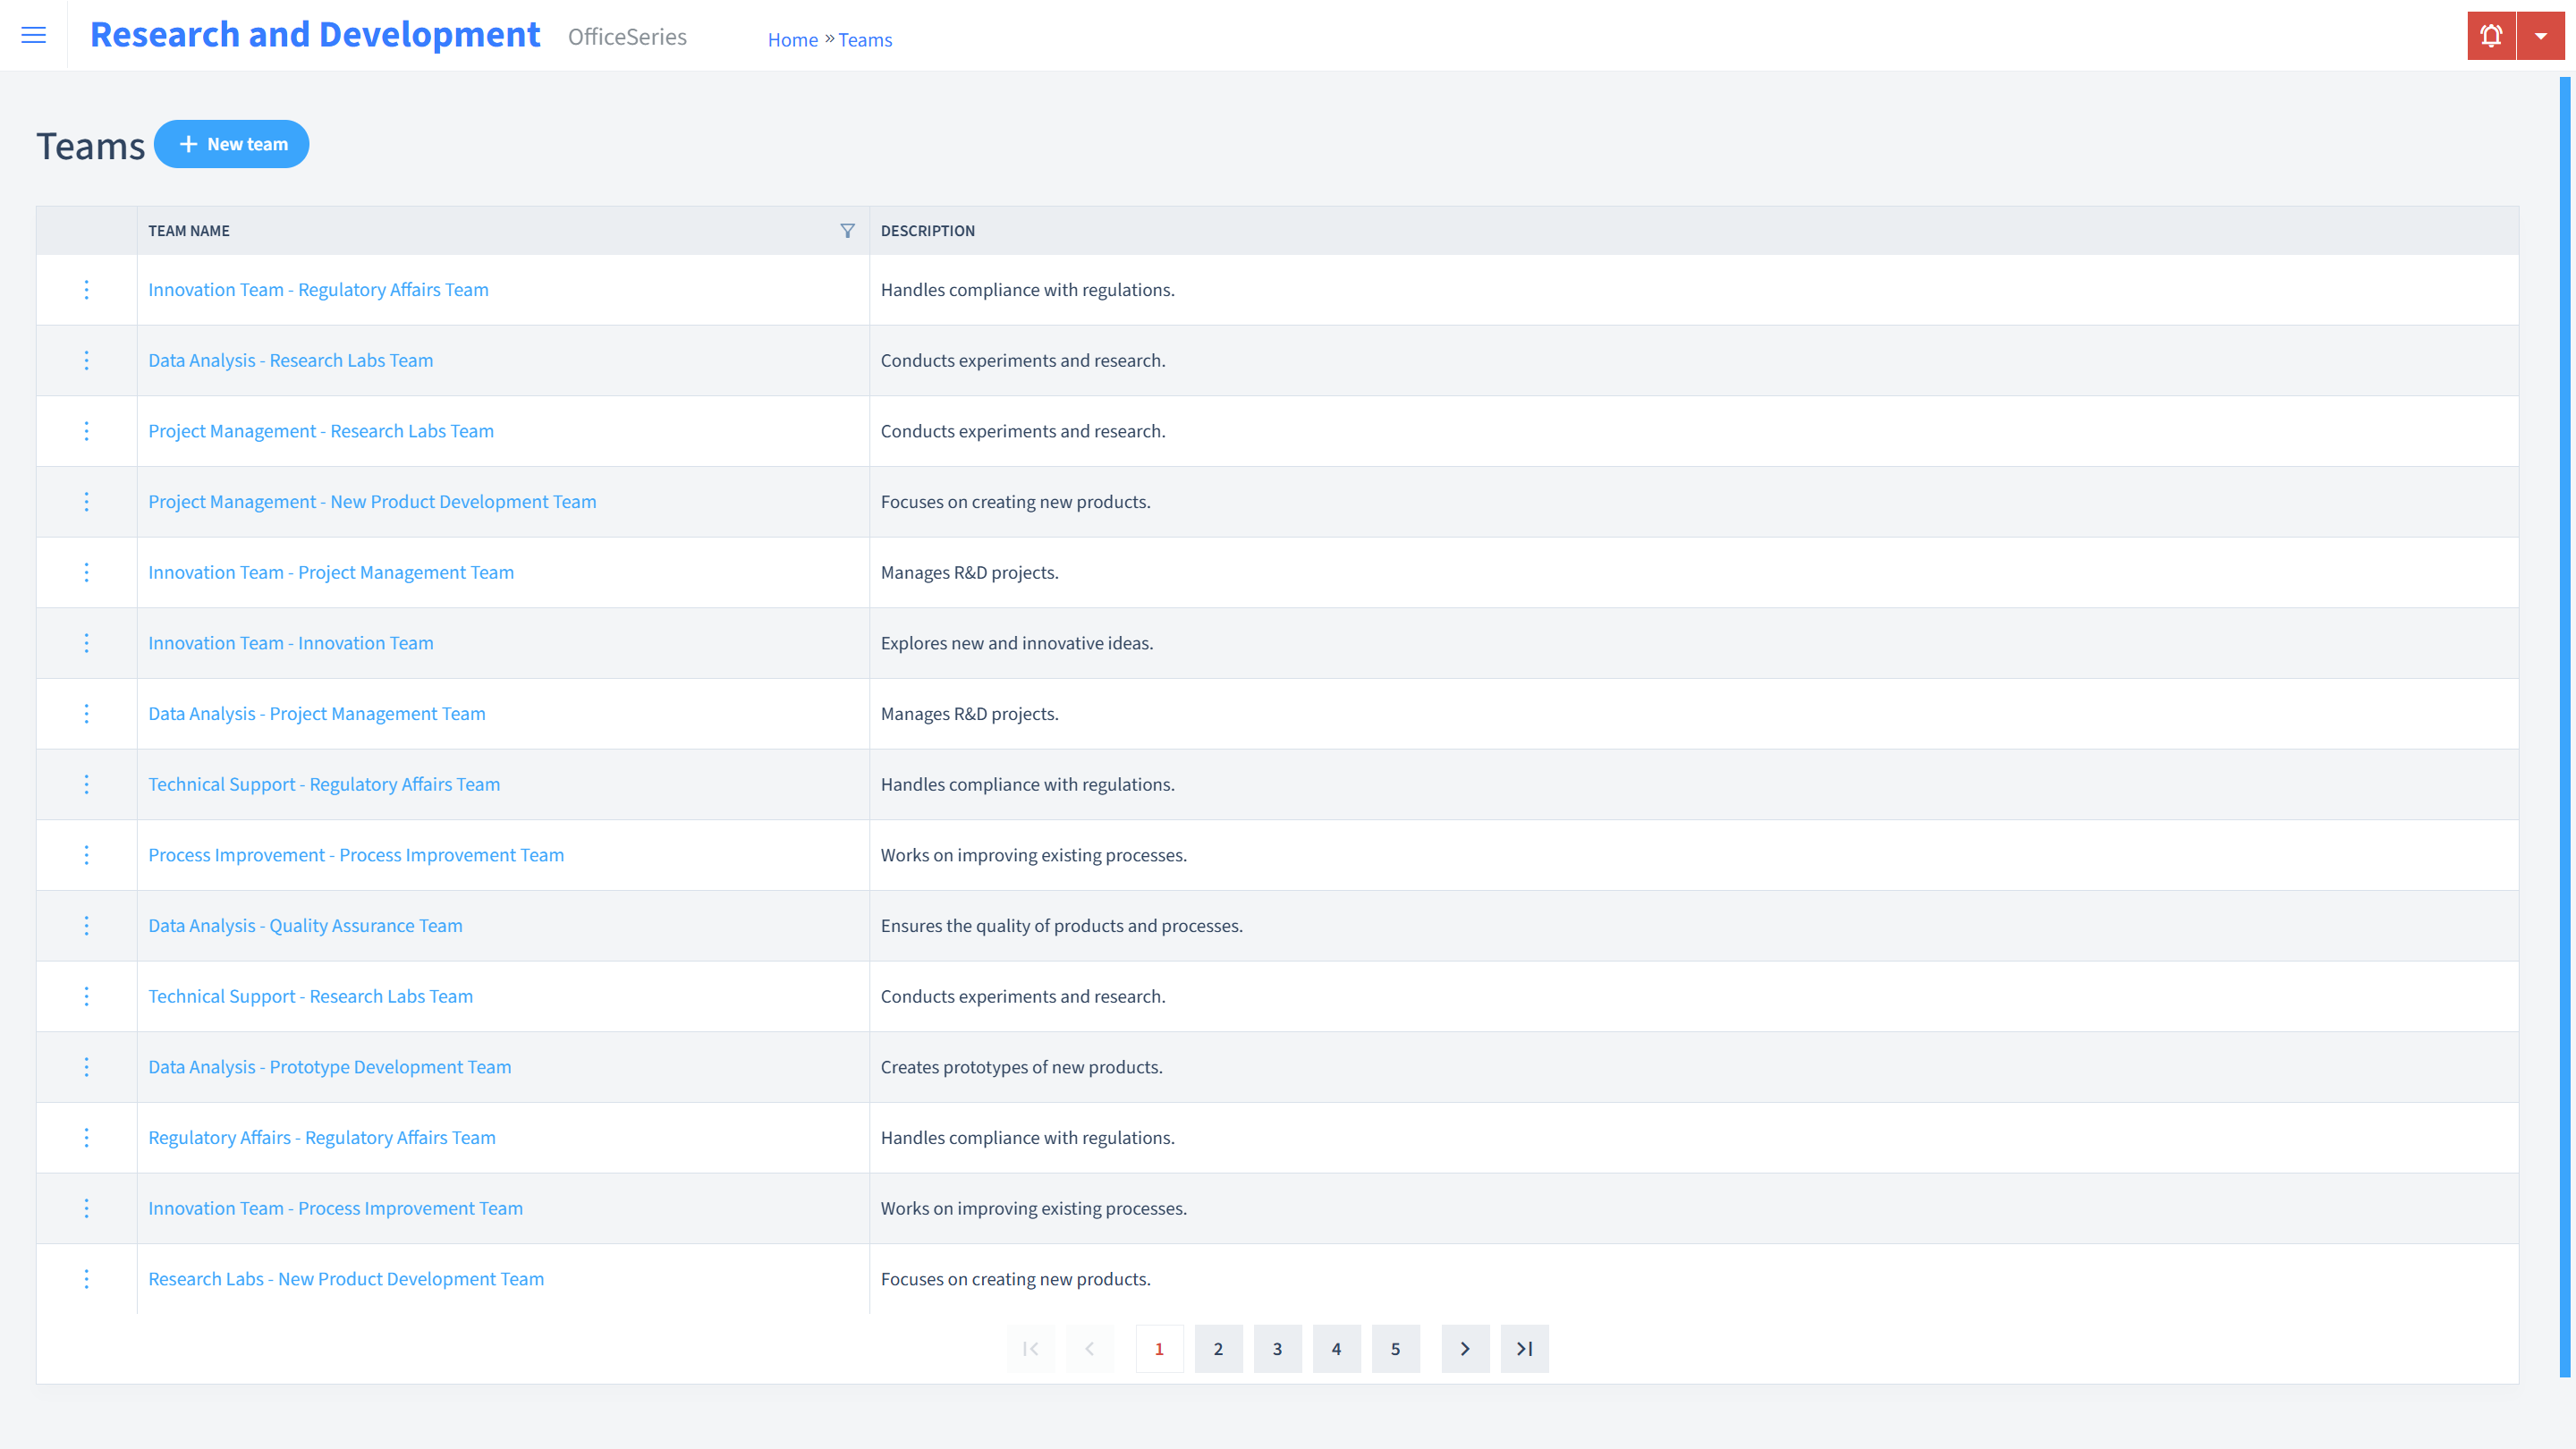Screen dimensions: 2576x1449
Task: Click the hamburger menu icon top-left
Action: 34,36
